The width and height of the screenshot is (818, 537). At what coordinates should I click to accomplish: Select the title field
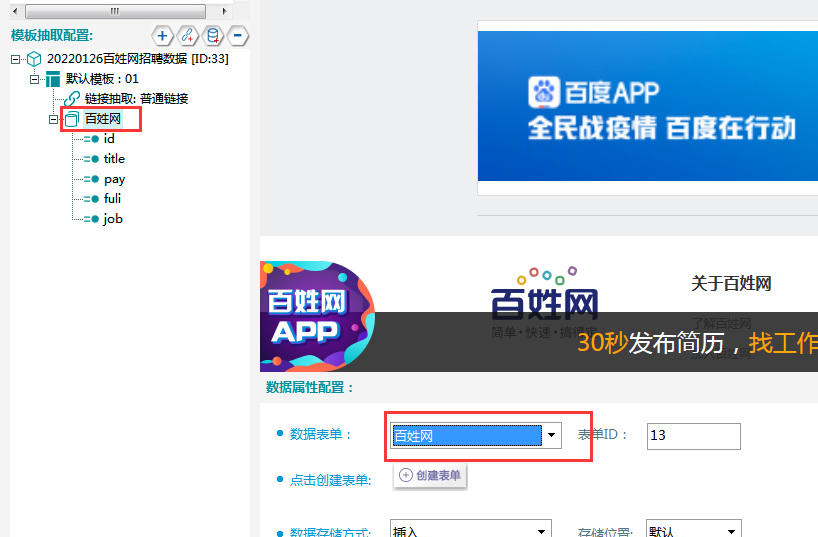(114, 159)
